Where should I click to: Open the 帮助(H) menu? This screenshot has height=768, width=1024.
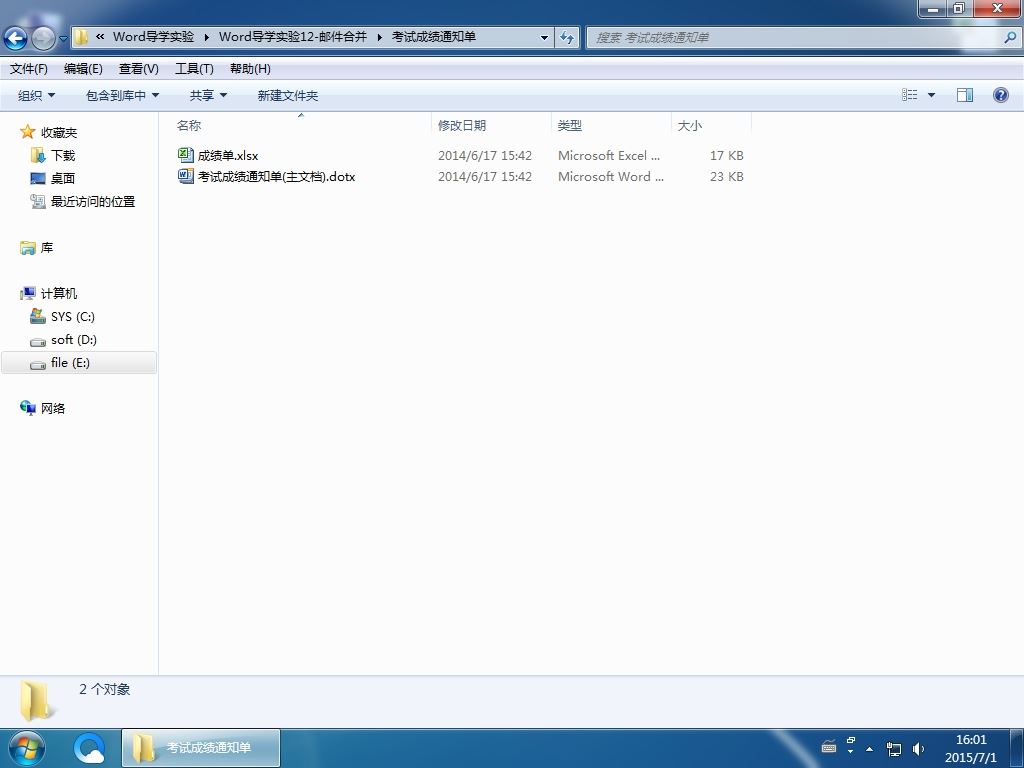click(250, 69)
